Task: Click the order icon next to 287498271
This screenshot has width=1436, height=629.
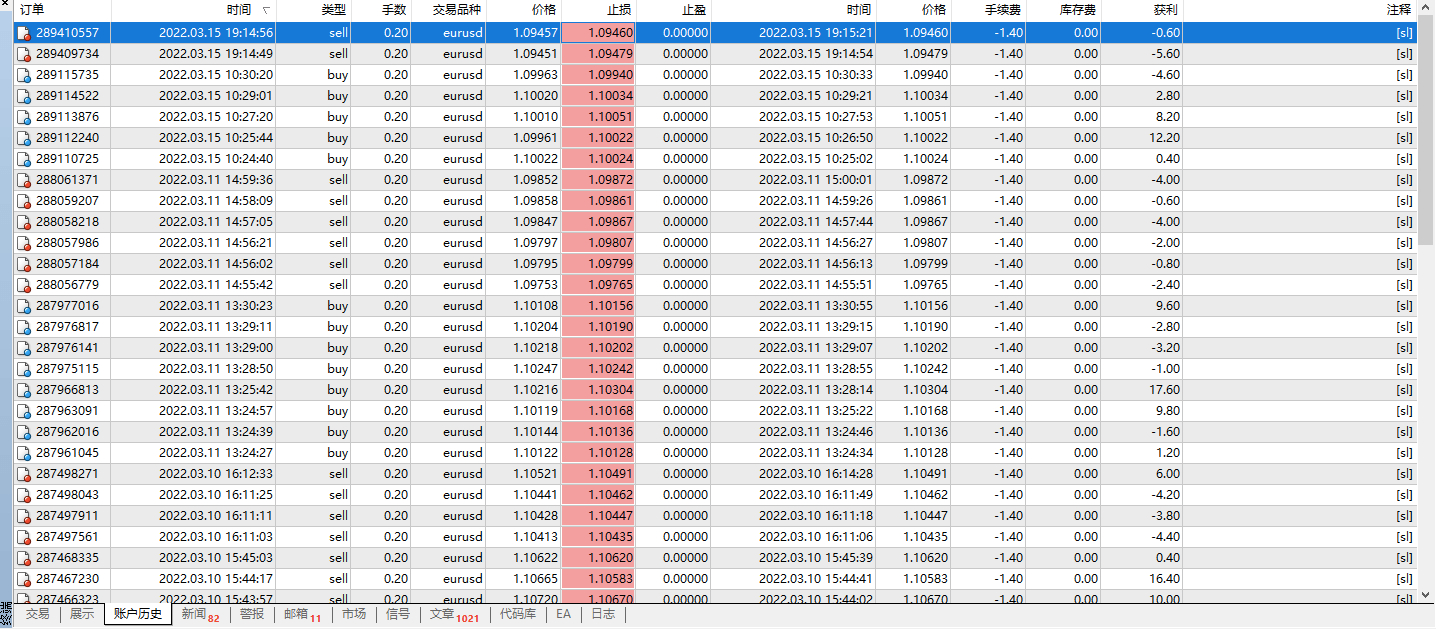Action: (23, 474)
